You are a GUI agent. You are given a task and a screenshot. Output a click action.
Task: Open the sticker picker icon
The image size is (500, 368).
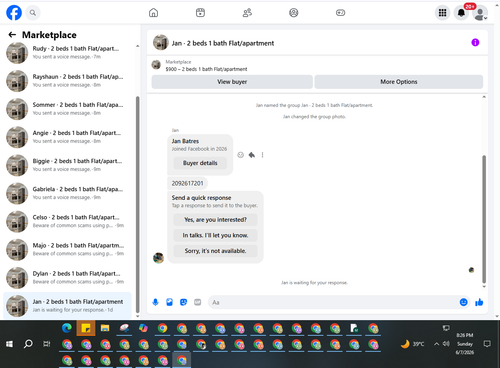pyautogui.click(x=183, y=302)
